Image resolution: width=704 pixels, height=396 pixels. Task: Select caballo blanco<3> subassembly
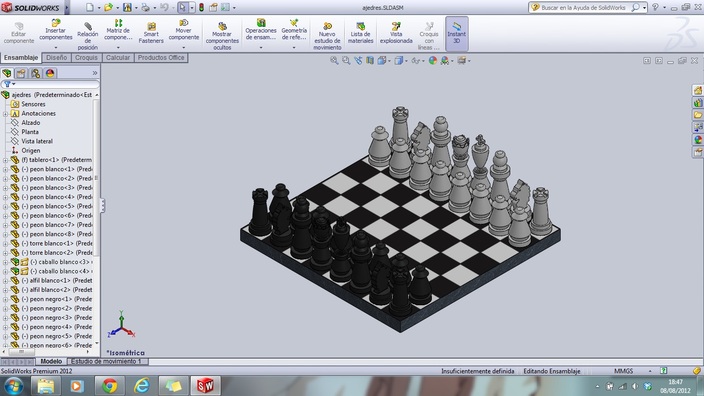[52, 262]
